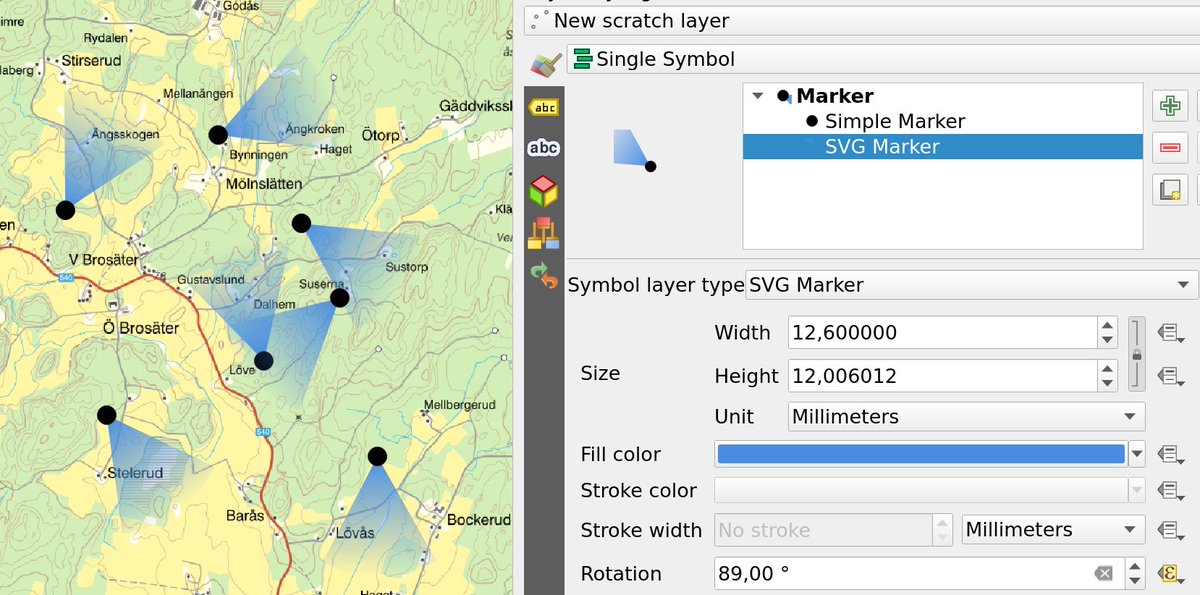Open the Labels tab with yellow abc icon

coord(544,107)
